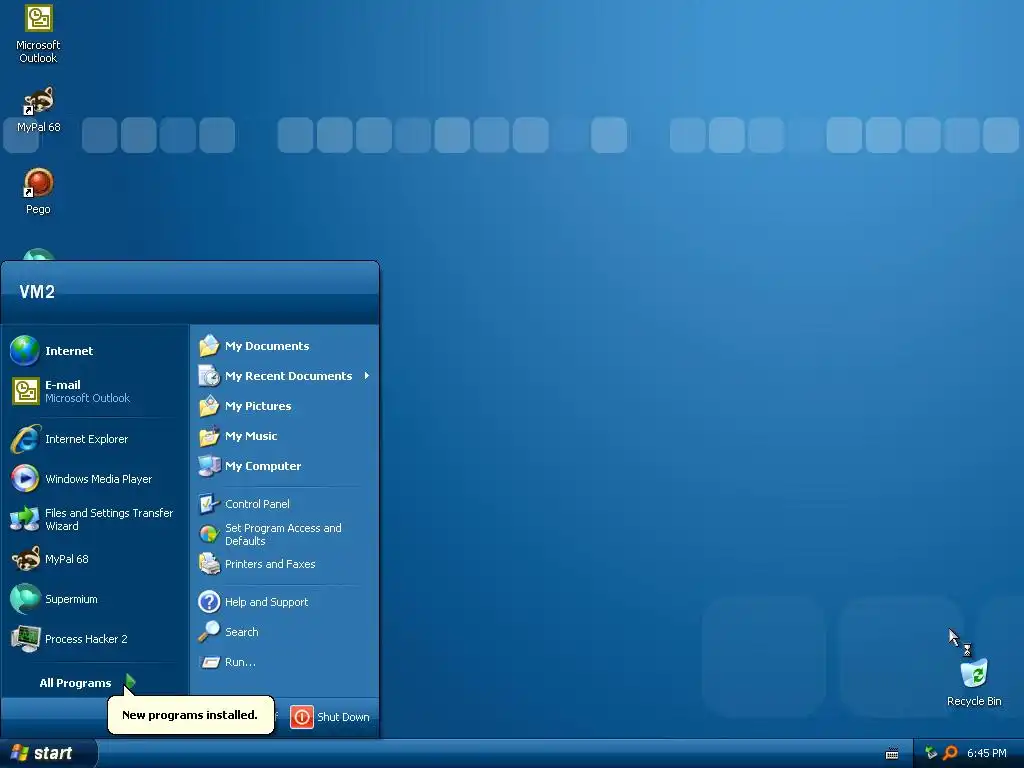Click the start button on the taskbar
Screen dimensions: 1024x768
pyautogui.click(x=47, y=753)
